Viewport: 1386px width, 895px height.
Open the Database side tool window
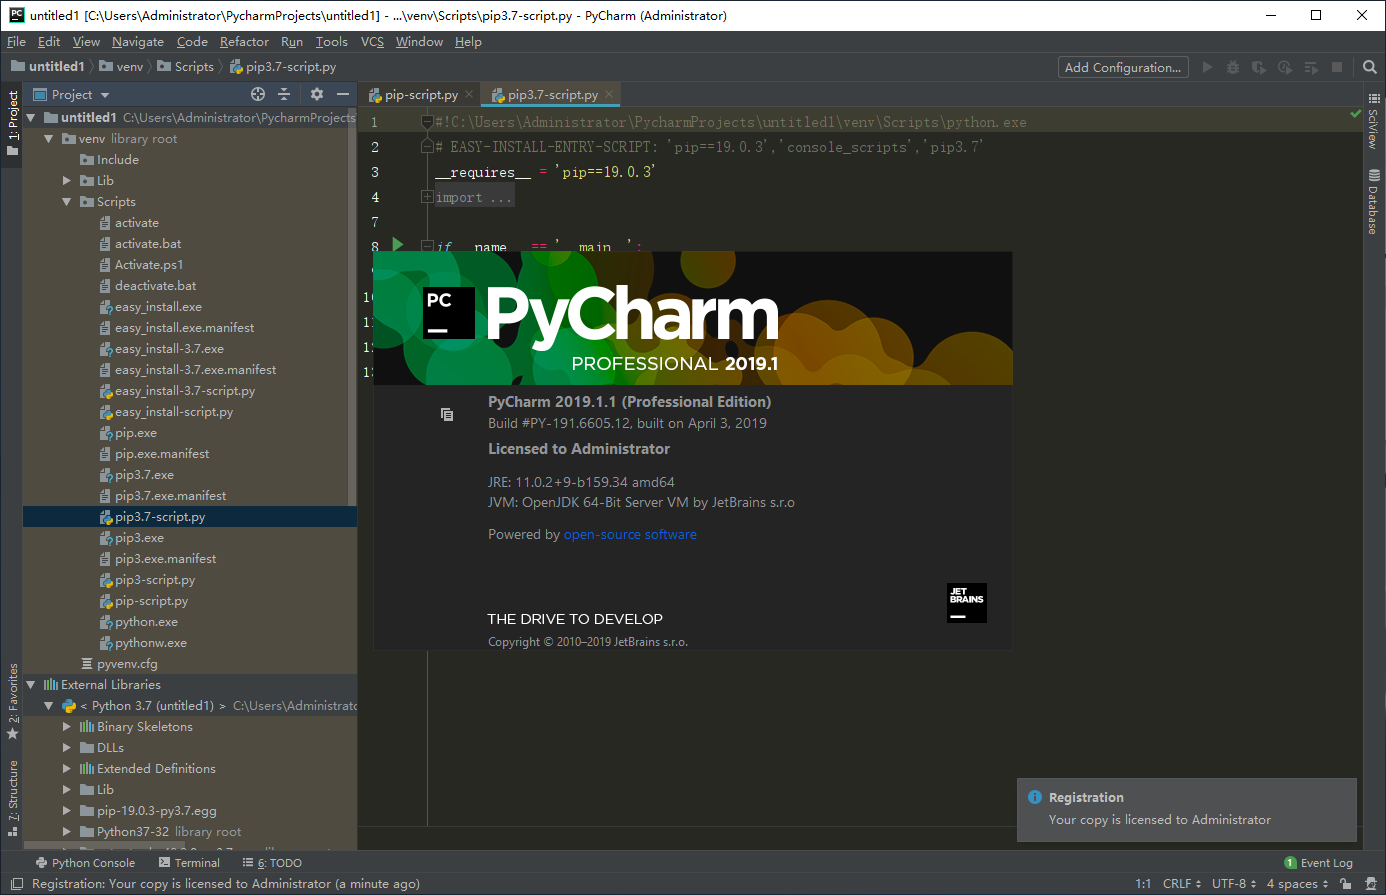coord(1374,201)
